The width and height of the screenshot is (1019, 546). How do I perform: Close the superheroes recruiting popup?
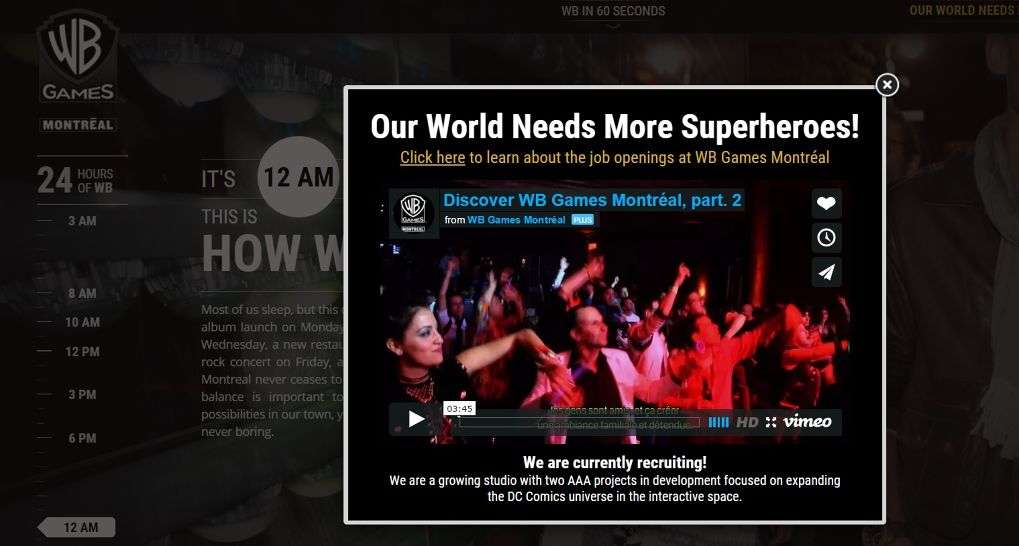click(887, 85)
